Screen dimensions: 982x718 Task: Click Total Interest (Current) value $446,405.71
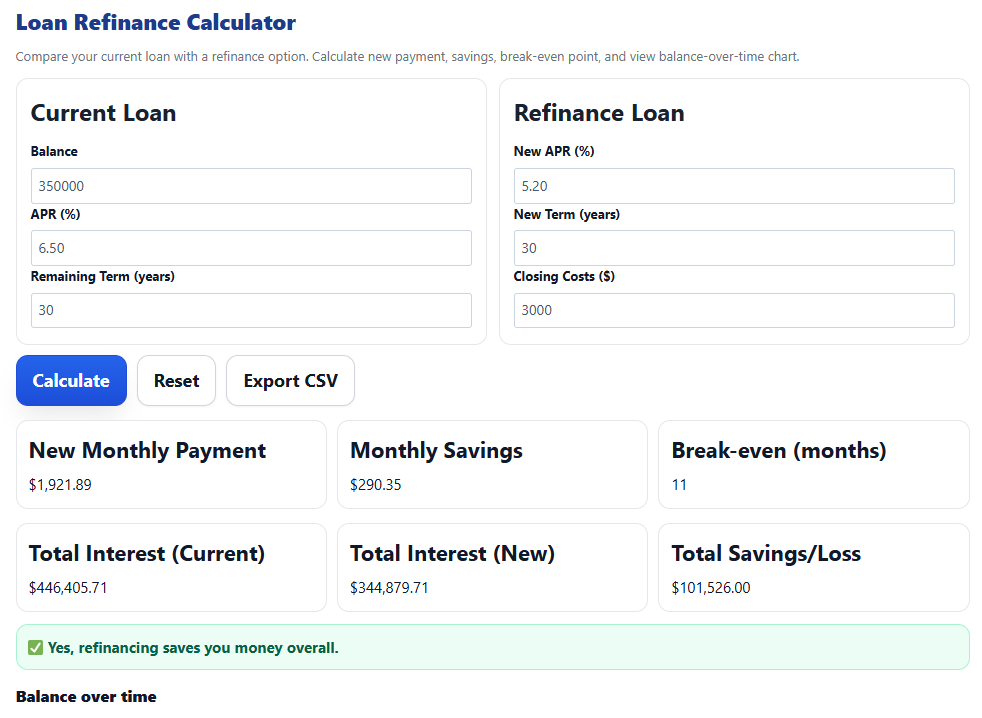tap(68, 587)
